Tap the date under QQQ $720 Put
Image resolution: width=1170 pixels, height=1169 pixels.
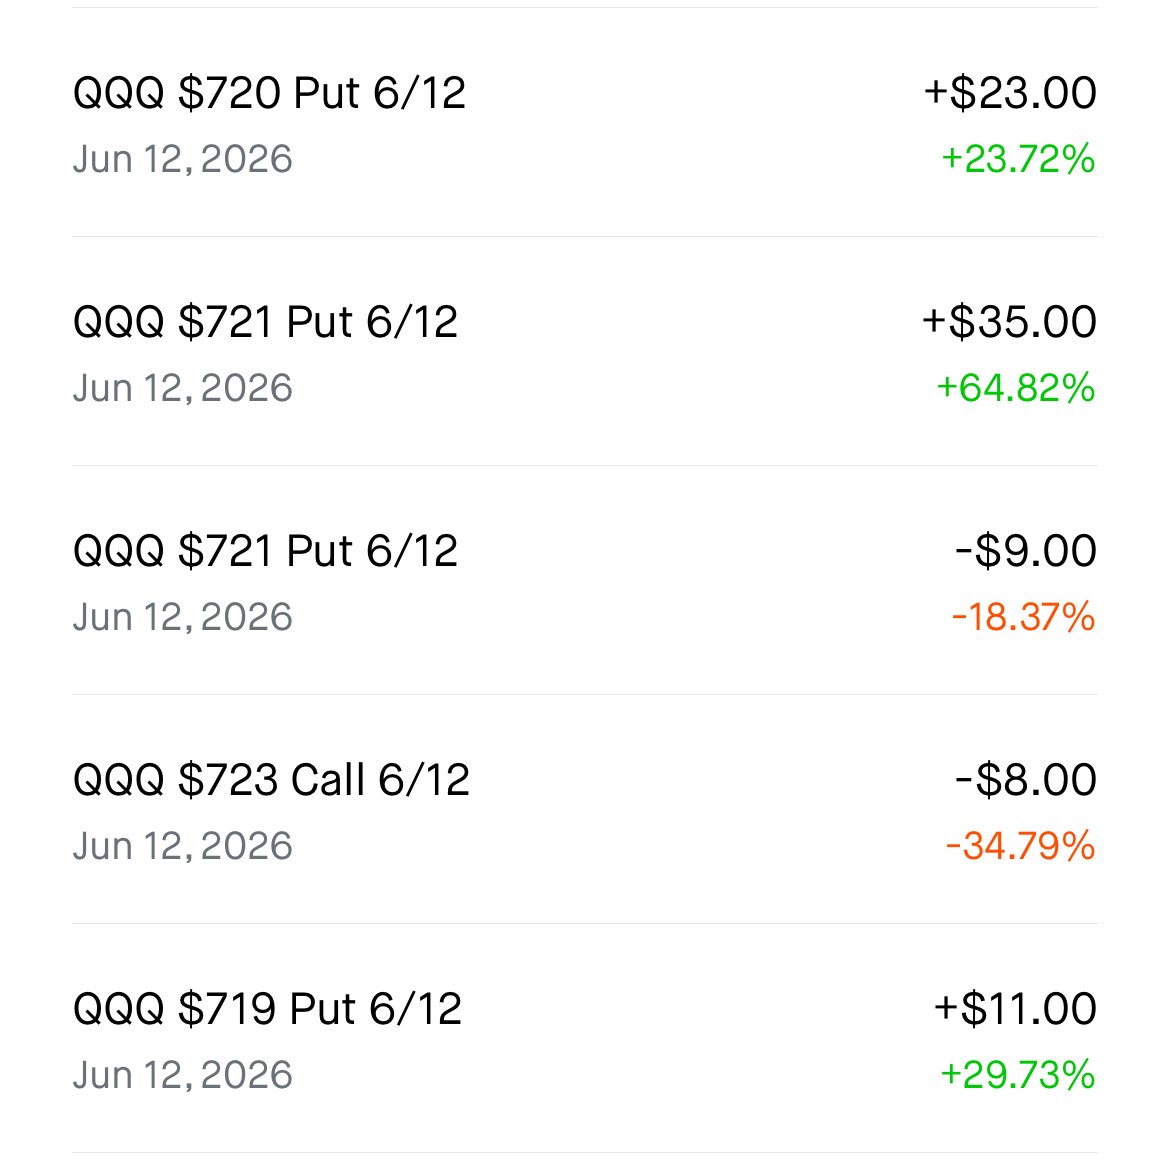coord(182,160)
